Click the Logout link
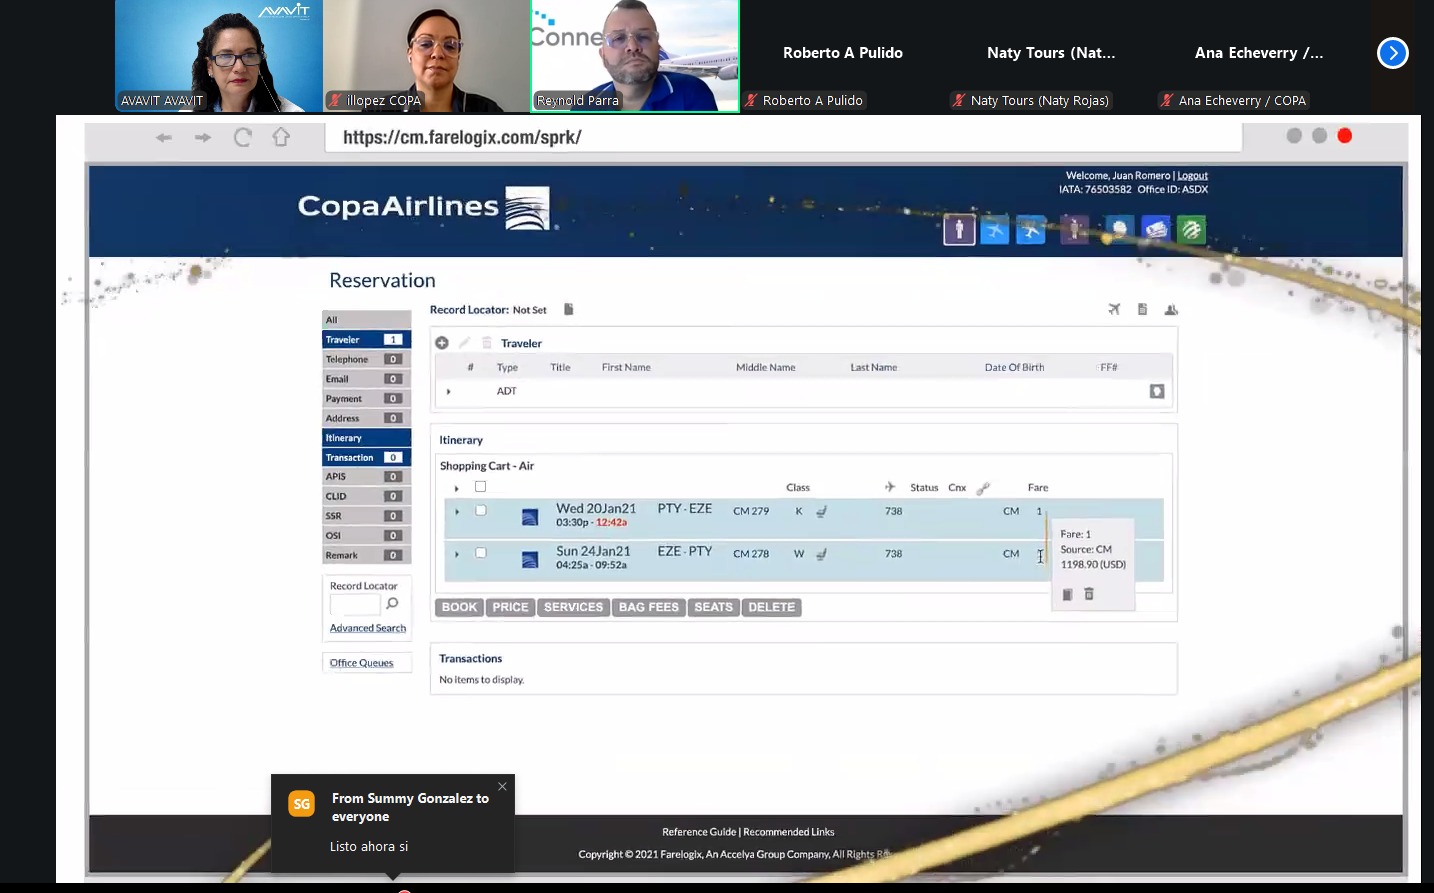The image size is (1434, 893). 1192,176
